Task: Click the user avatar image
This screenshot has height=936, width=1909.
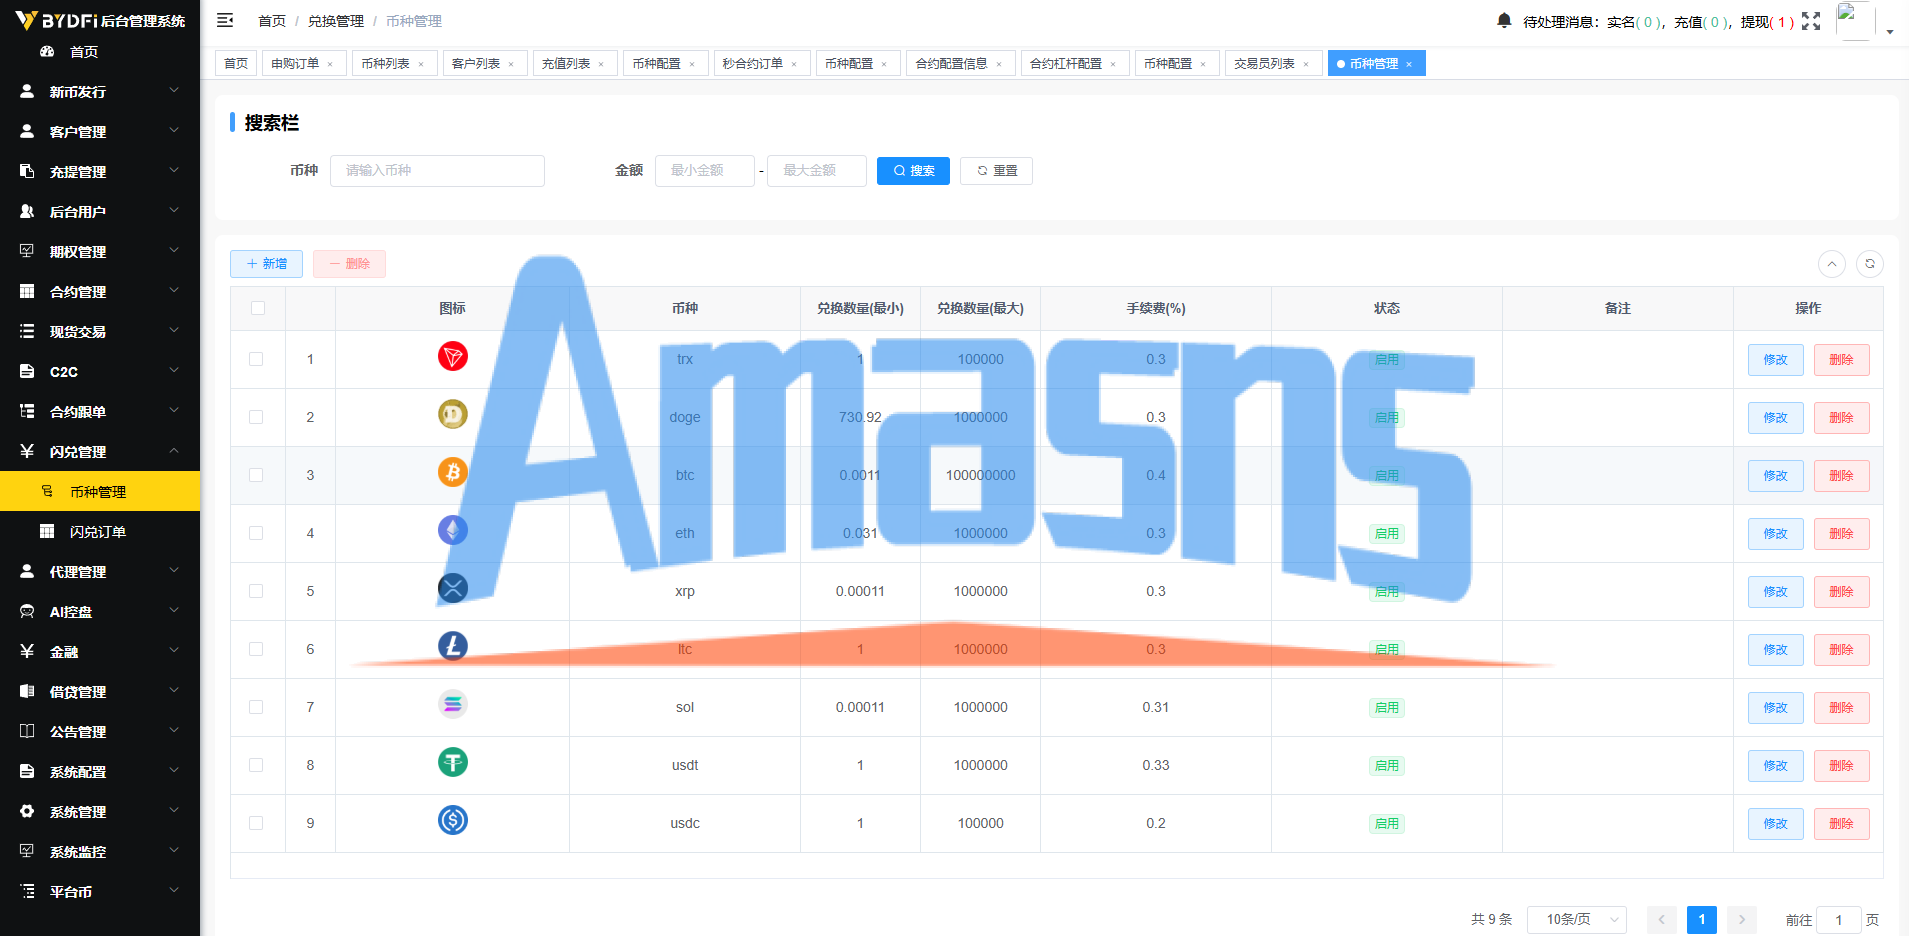Action: [x=1855, y=21]
